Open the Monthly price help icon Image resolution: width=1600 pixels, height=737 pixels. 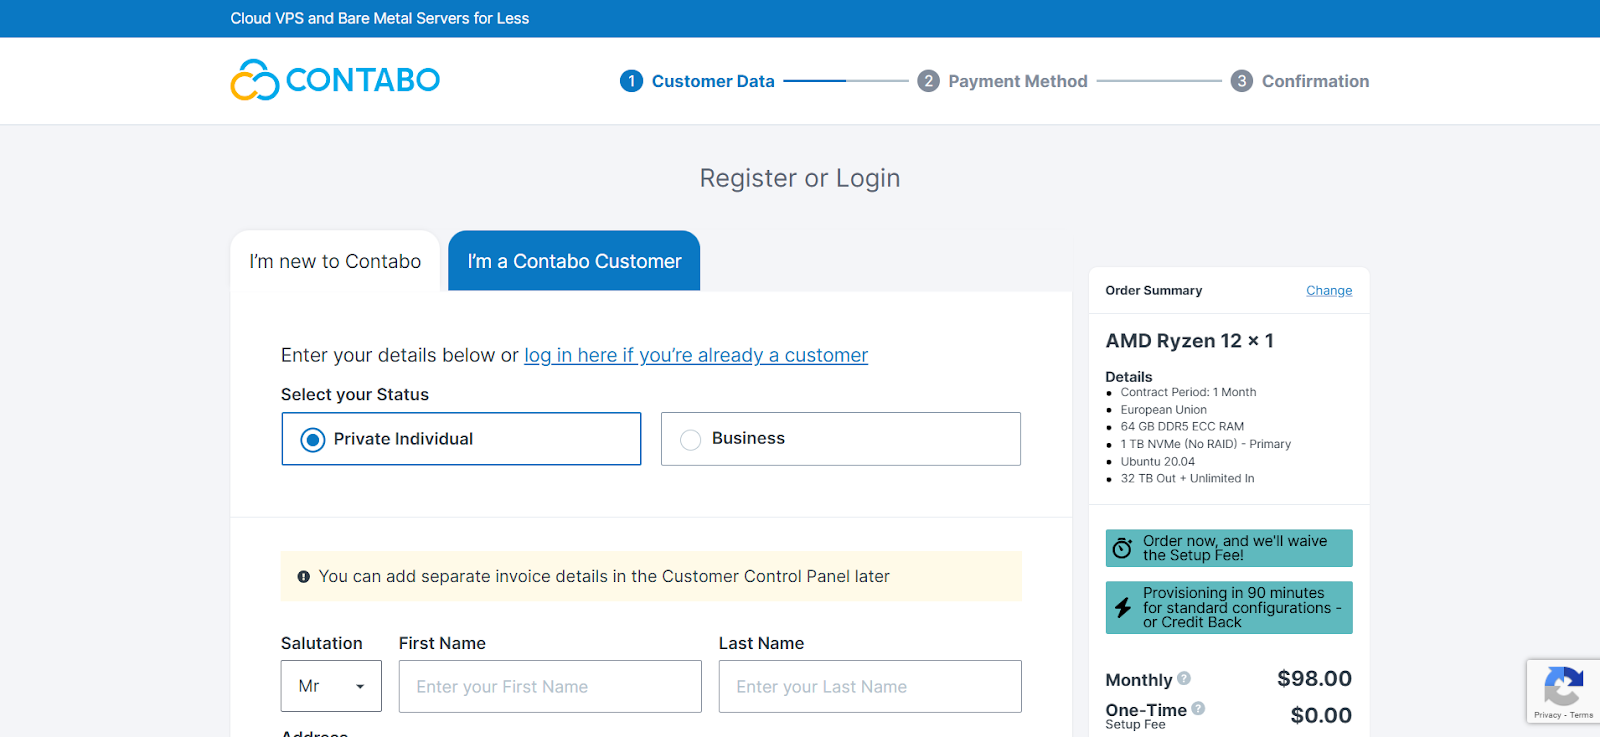pos(1184,678)
